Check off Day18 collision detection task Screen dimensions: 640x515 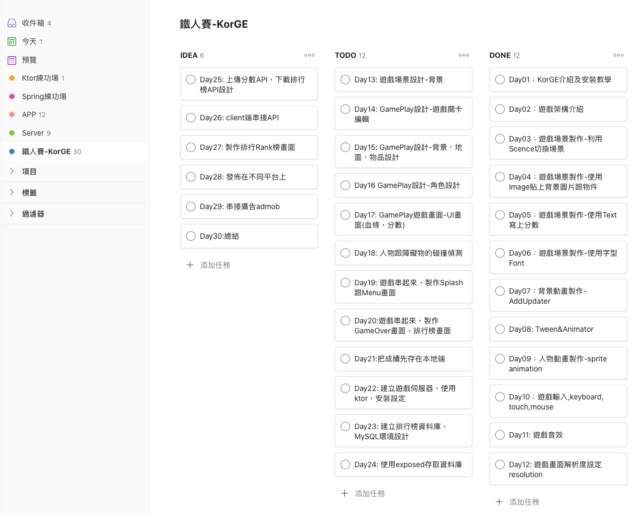coord(345,253)
